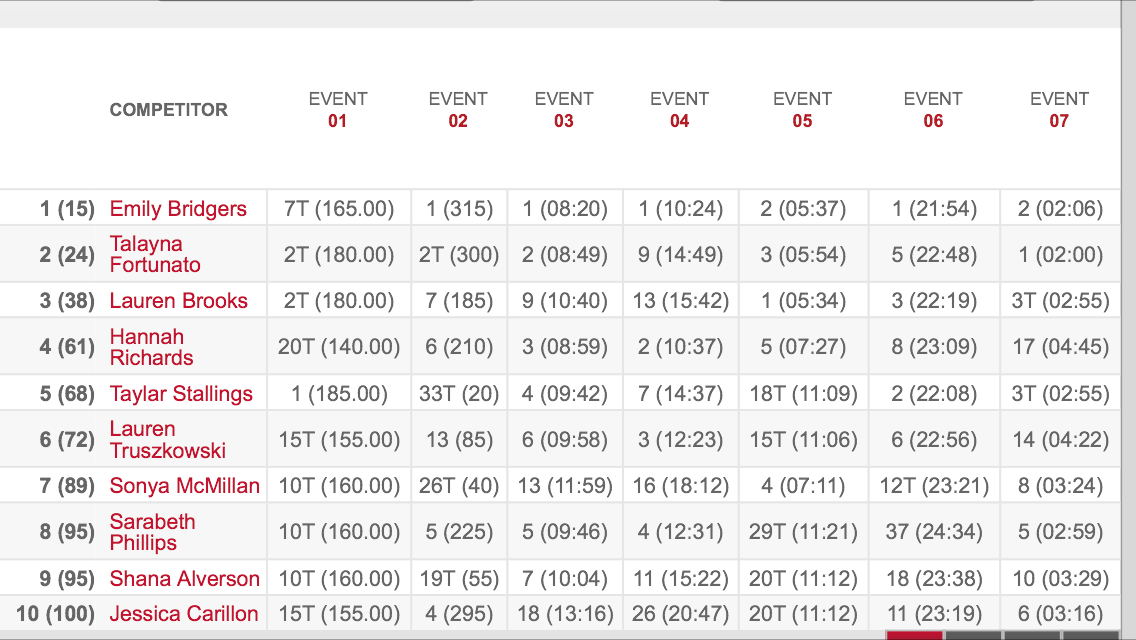Open Emily Bridgers' competitor profile

[x=178, y=209]
